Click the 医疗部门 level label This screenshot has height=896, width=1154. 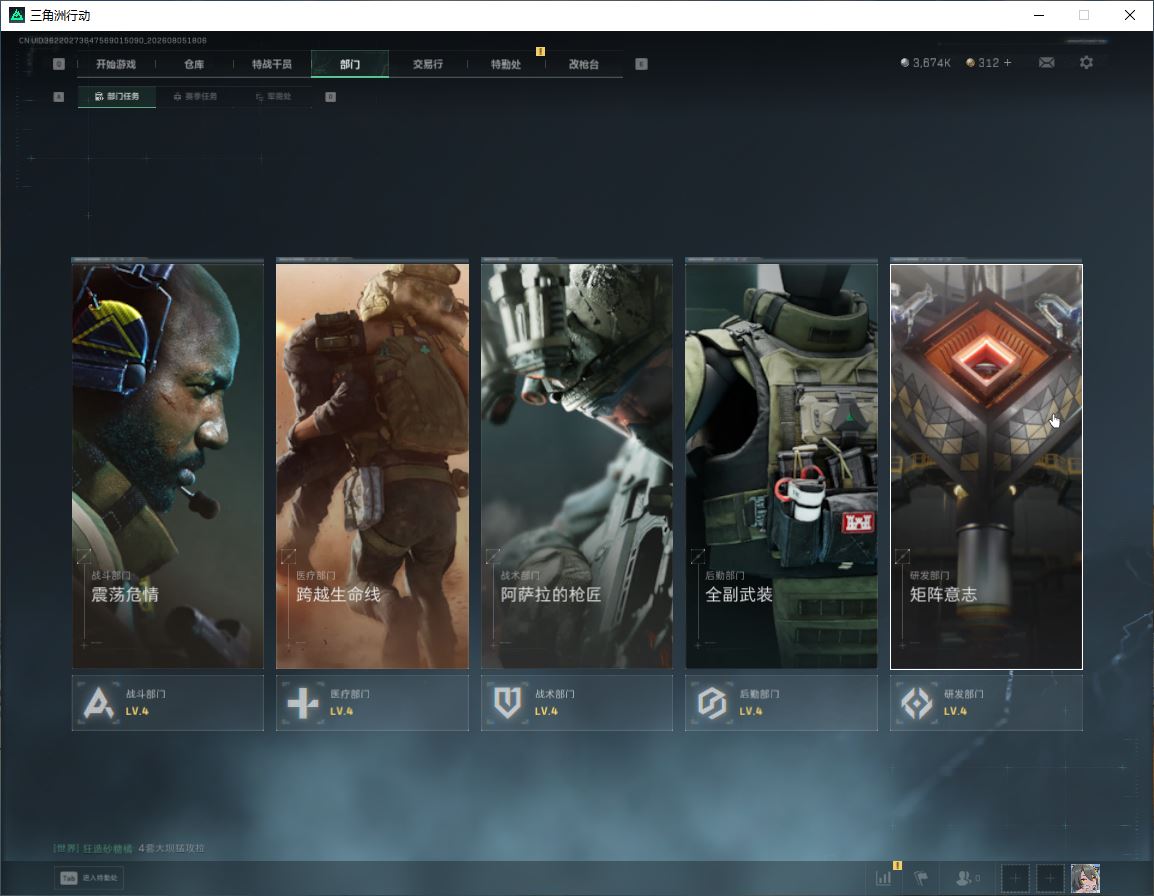point(341,711)
